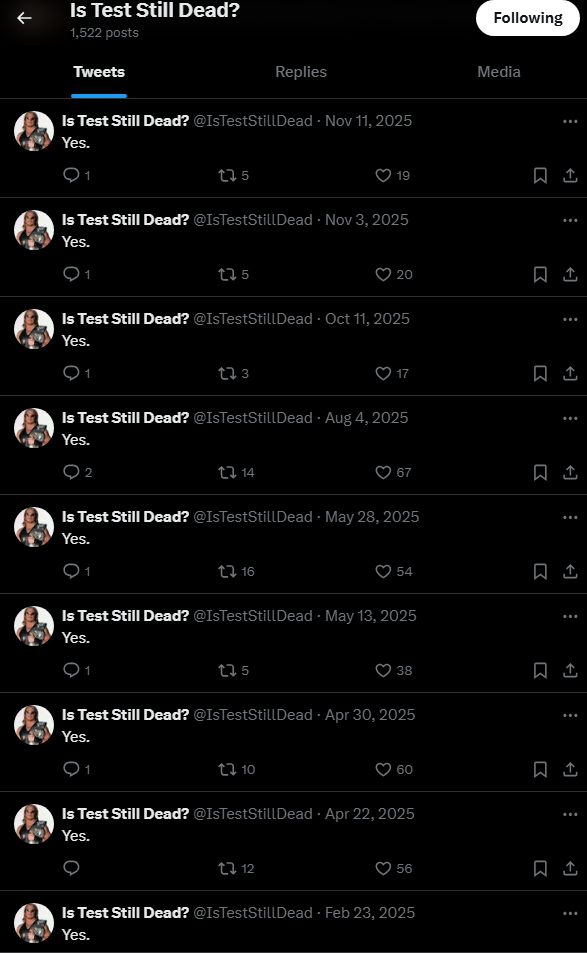
Task: Switch to the Replies tab
Action: (x=301, y=72)
